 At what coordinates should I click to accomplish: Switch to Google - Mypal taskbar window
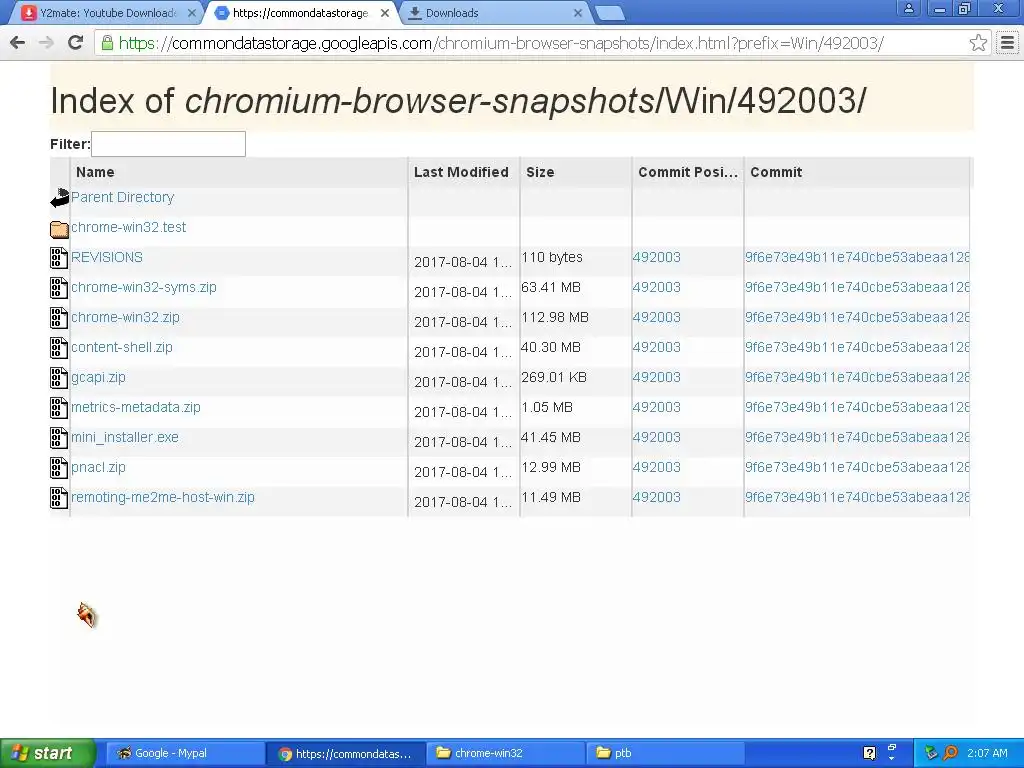(185, 753)
